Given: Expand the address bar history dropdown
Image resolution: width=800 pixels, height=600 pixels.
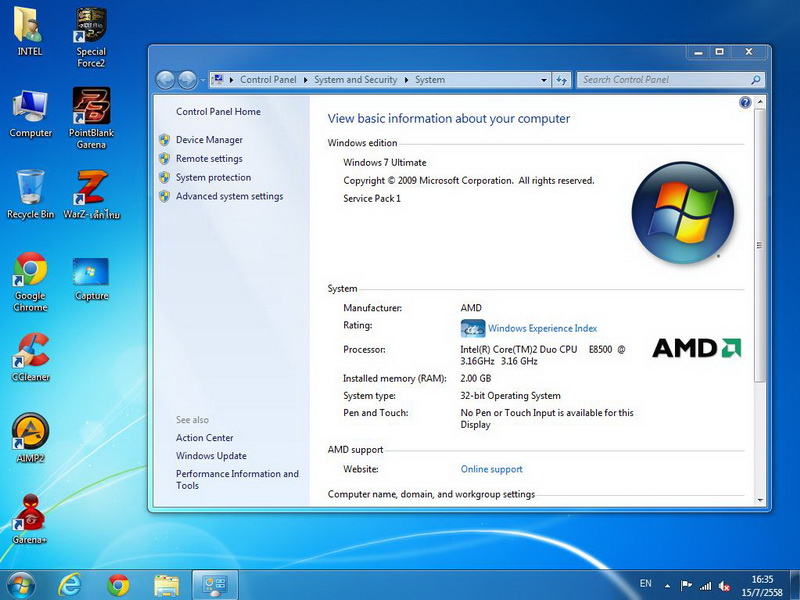Looking at the screenshot, I should tap(544, 80).
